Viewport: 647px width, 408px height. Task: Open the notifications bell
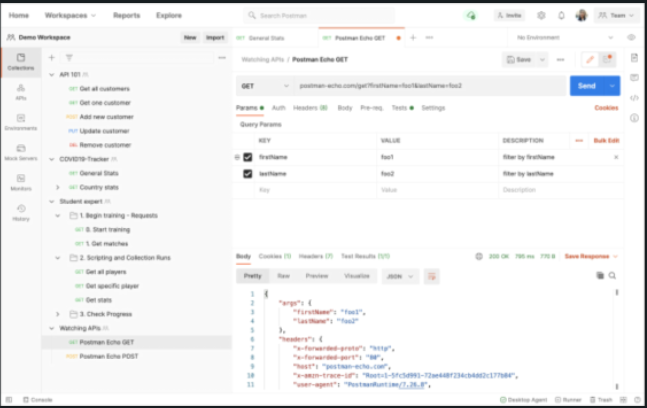(561, 16)
